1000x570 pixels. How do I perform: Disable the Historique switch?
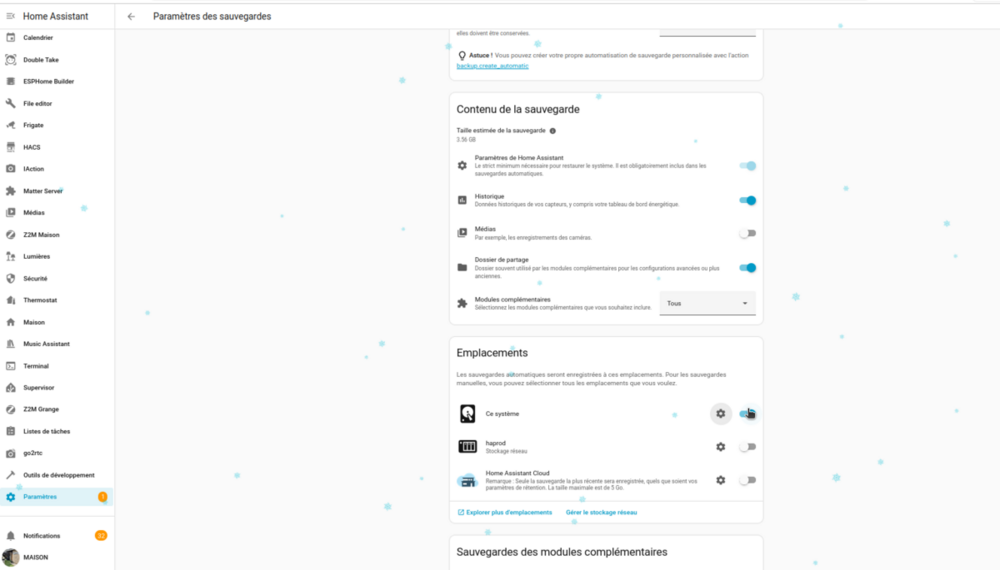point(747,200)
